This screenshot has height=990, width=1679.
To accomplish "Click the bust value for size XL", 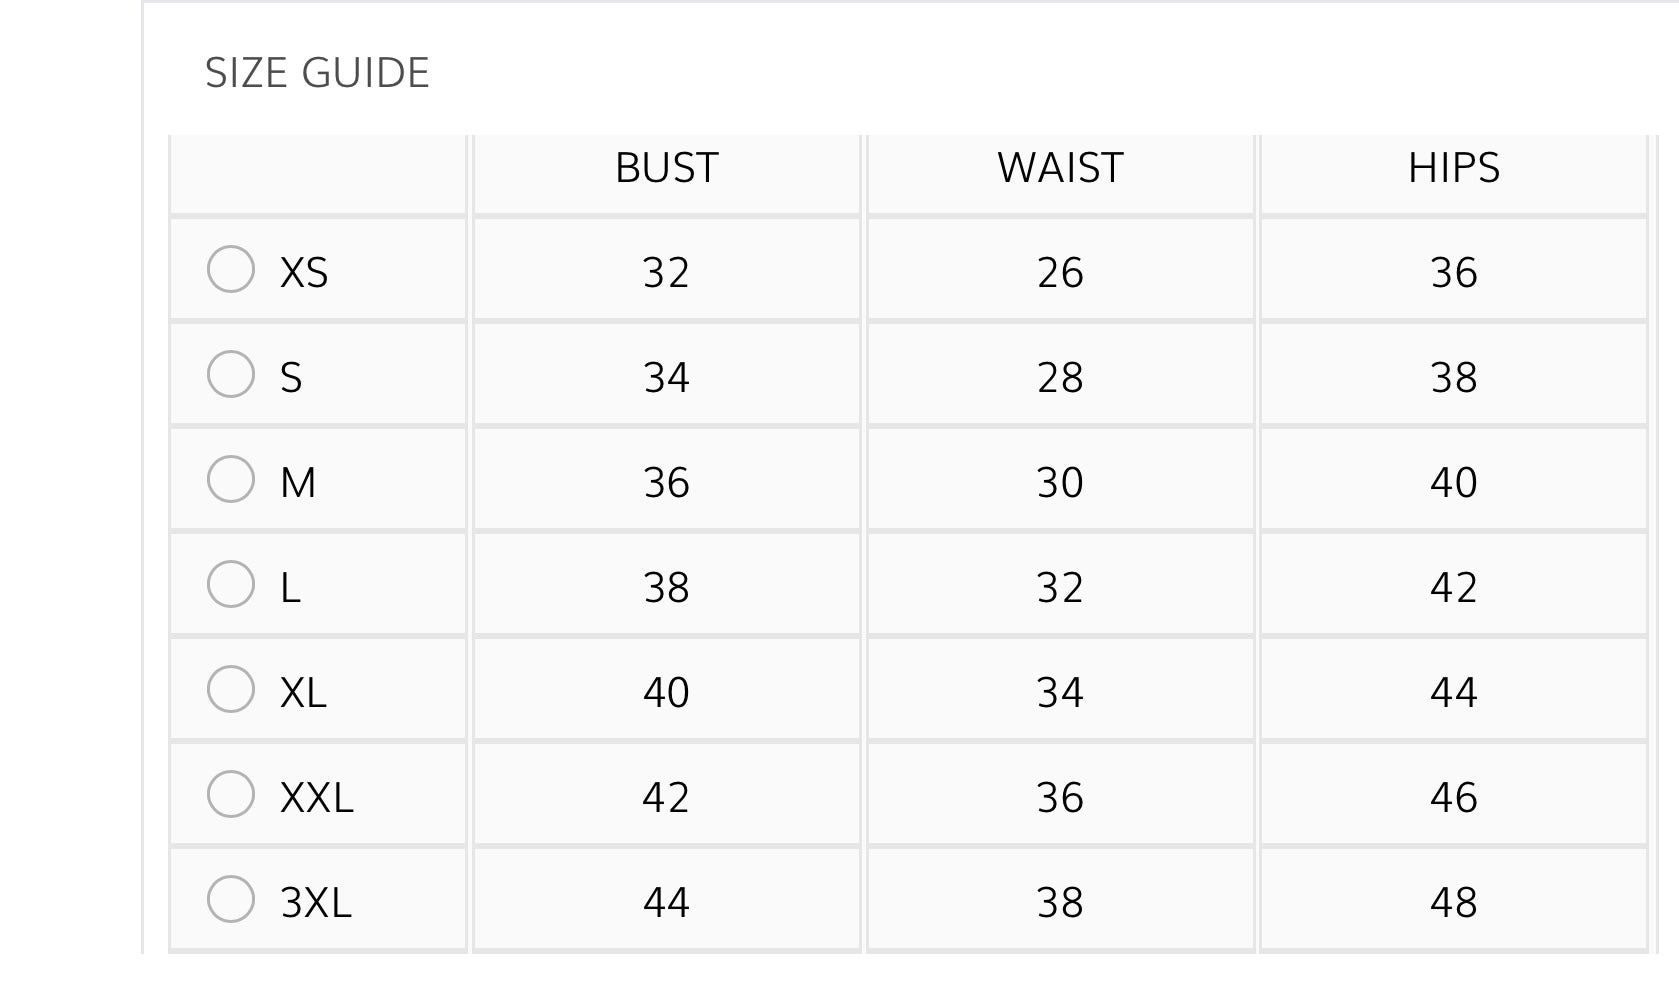I will (x=666, y=692).
